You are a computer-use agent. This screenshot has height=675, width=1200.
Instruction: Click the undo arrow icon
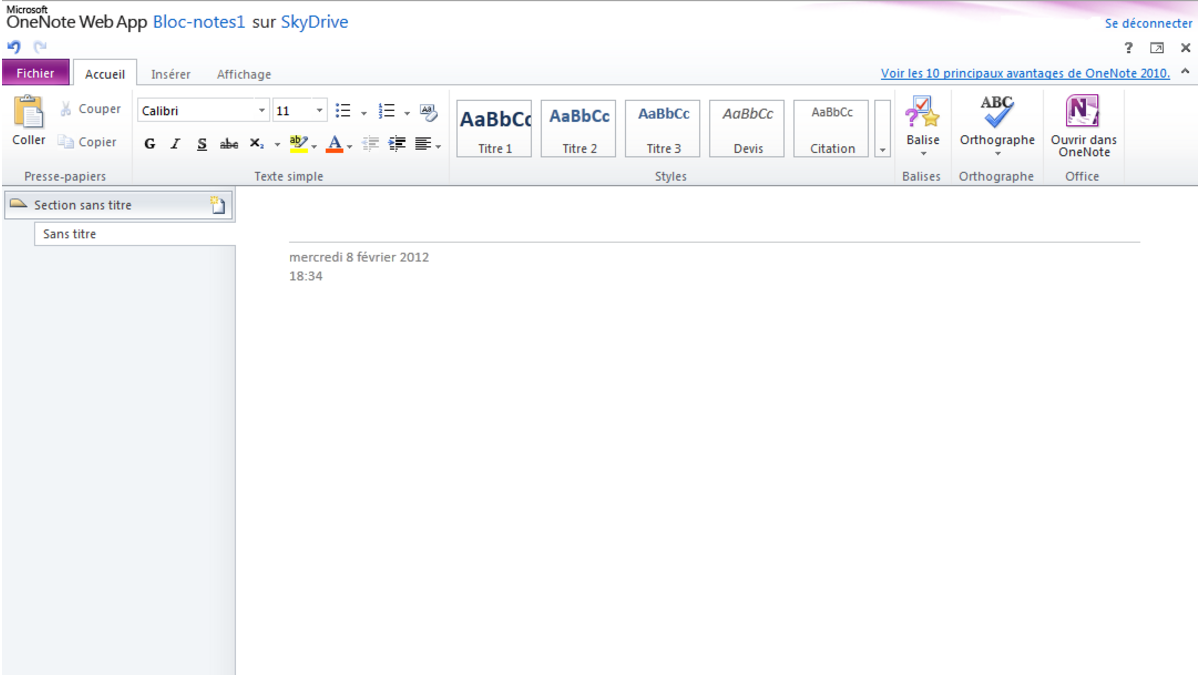(14, 47)
